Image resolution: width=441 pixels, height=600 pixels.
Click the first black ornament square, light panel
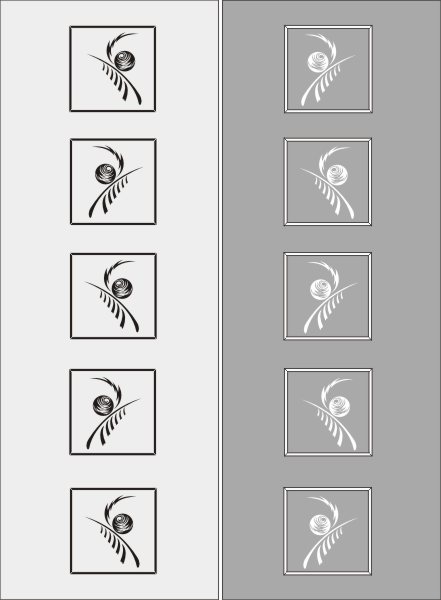[x=113, y=69]
